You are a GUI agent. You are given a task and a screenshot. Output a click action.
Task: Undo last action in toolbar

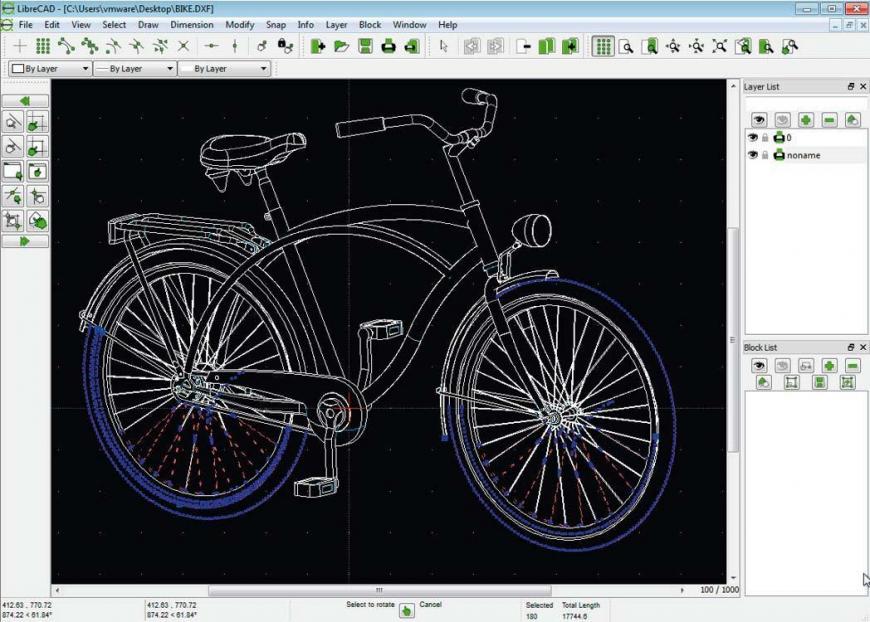tap(472, 46)
